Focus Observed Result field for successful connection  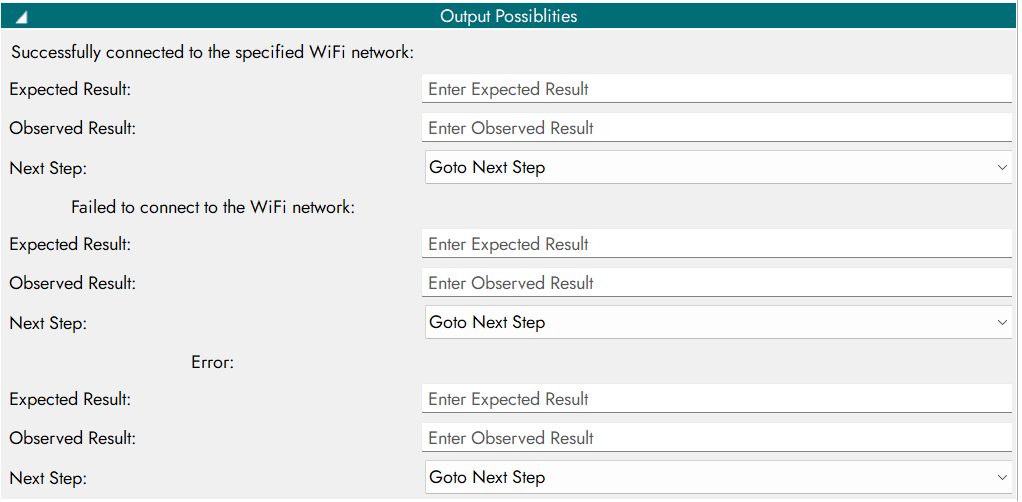716,128
